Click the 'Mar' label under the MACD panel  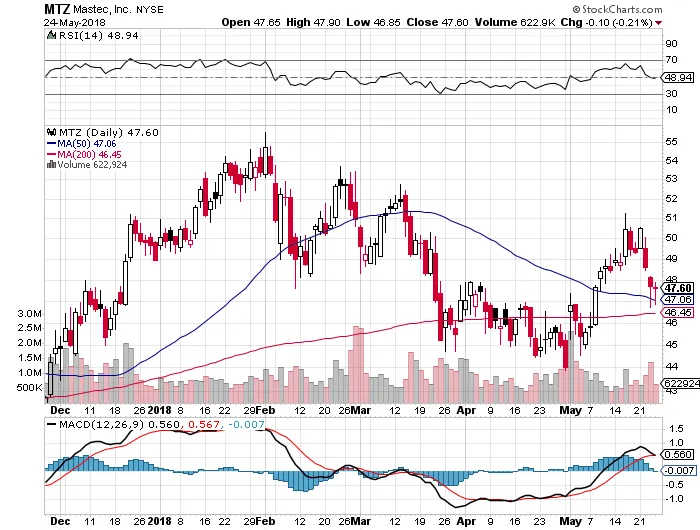[x=361, y=521]
